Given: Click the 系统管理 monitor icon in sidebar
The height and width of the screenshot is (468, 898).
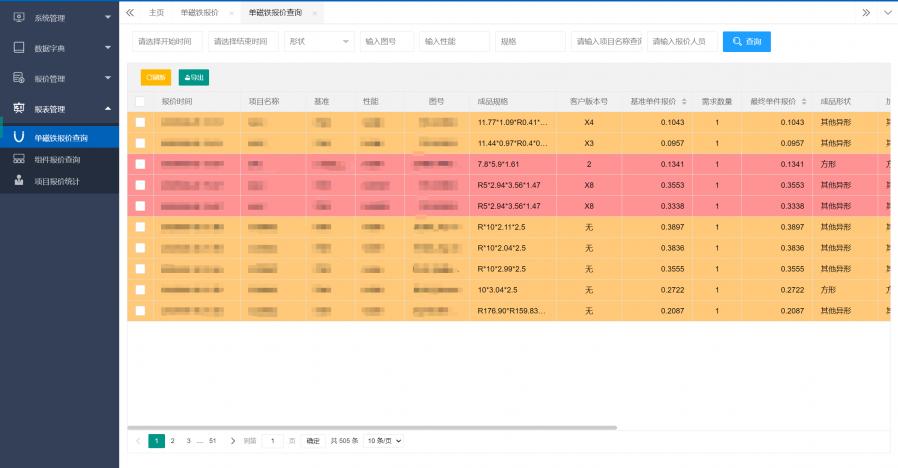Looking at the screenshot, I should point(18,17).
